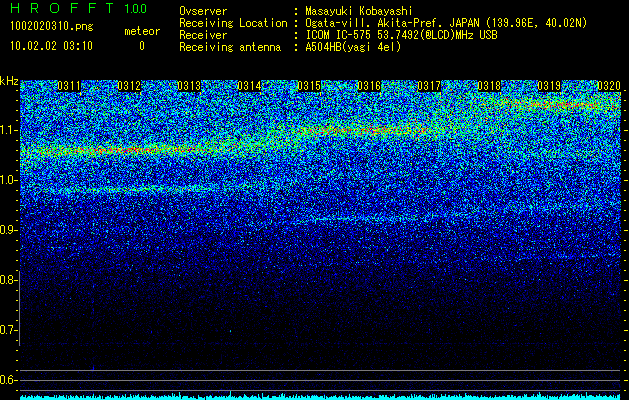Click the Receiver label
Viewport: 629px width, 400px height.
pyautogui.click(x=203, y=35)
